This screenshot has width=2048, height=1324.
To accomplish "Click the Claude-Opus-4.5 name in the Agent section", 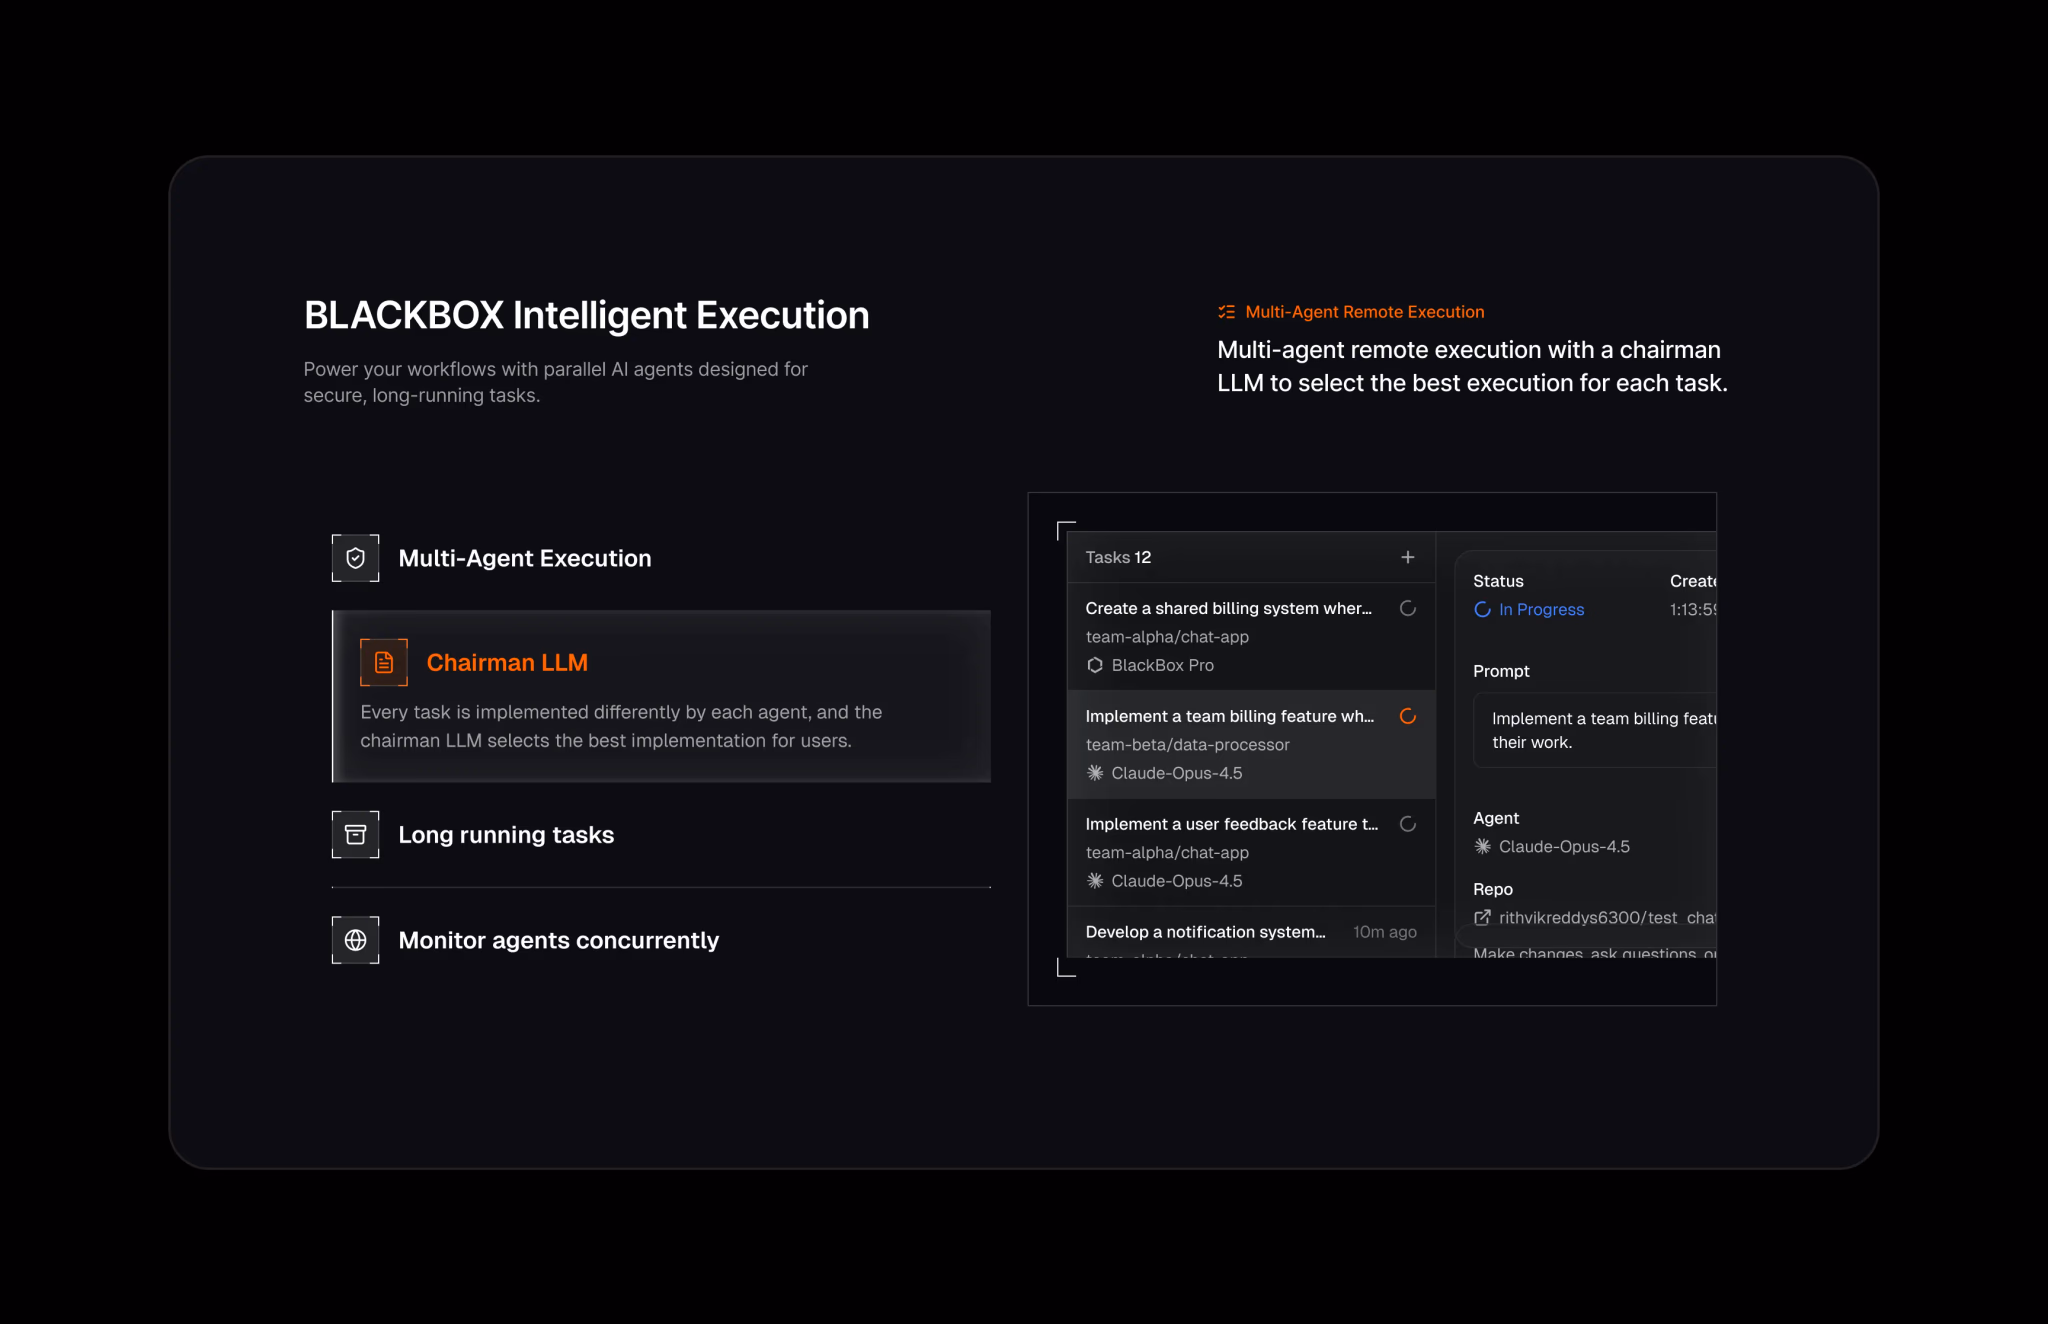I will pos(1564,846).
